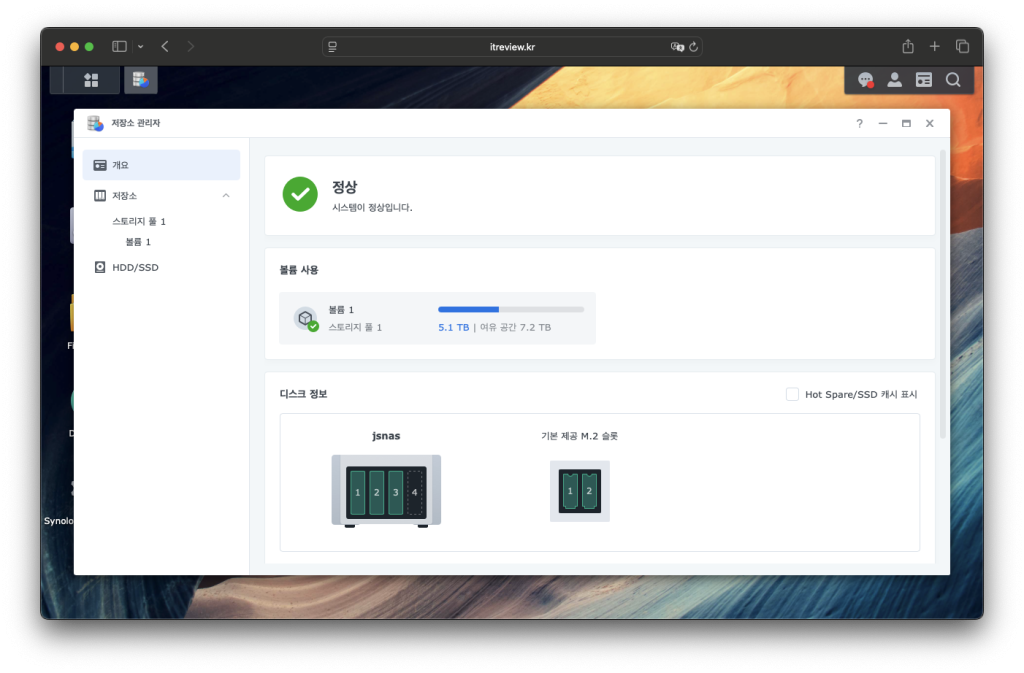This screenshot has width=1024, height=673.
Task: Click the DSM search magnifier icon
Action: click(953, 80)
